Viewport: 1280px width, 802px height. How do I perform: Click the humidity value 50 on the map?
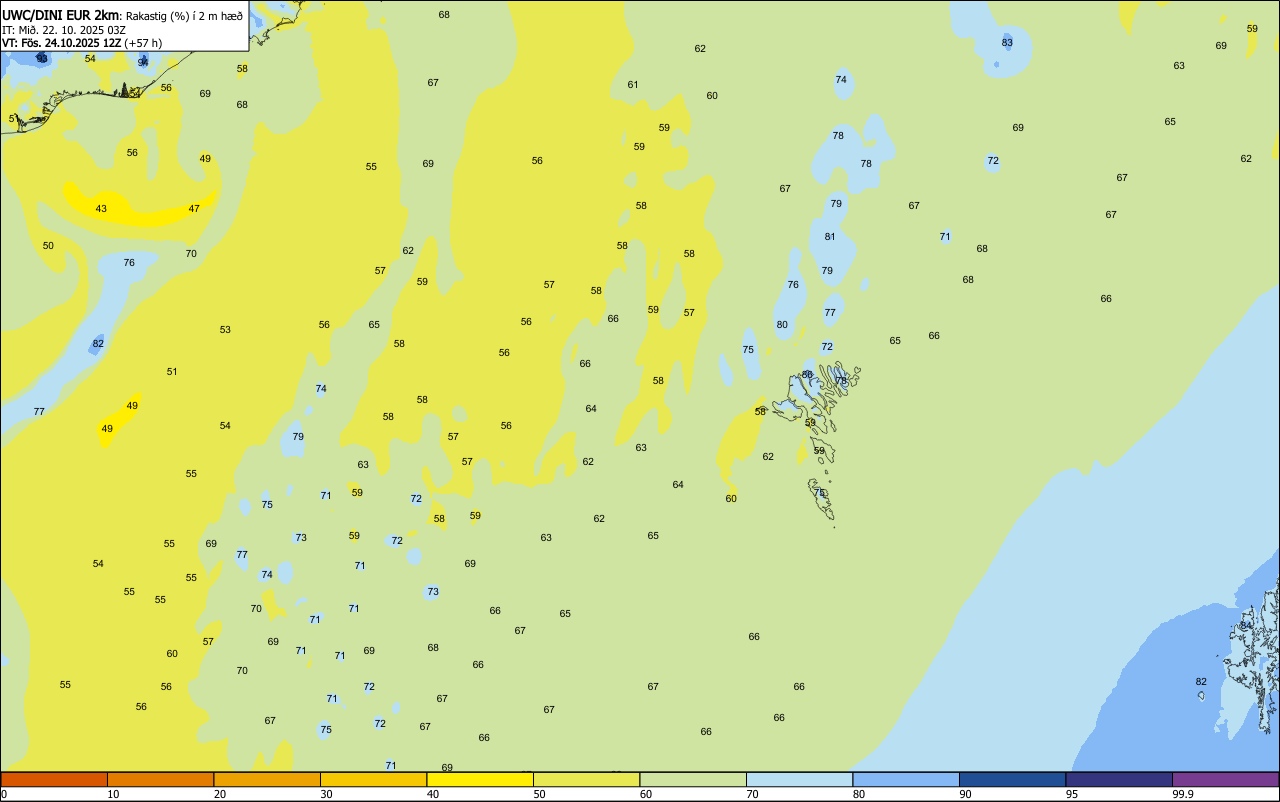pyautogui.click(x=48, y=246)
